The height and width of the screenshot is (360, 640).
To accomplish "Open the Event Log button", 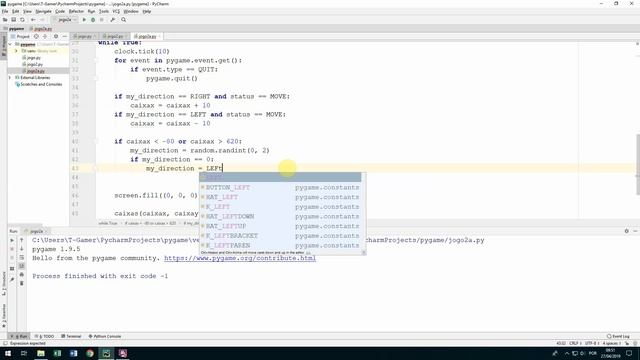I will (x=618, y=336).
